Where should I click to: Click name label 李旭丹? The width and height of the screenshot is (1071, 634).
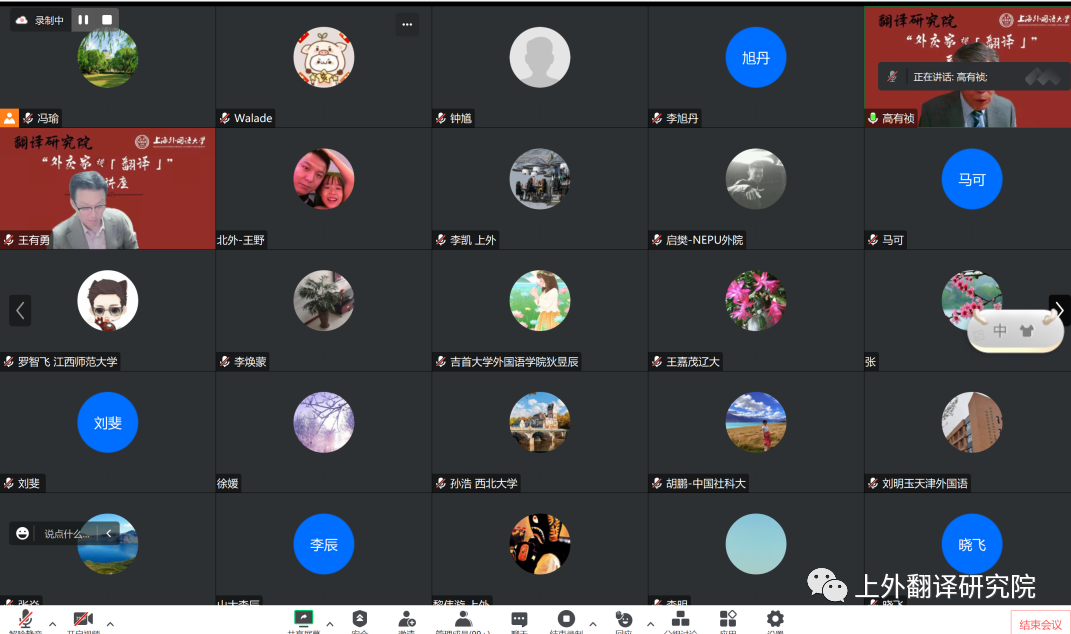pyautogui.click(x=682, y=118)
